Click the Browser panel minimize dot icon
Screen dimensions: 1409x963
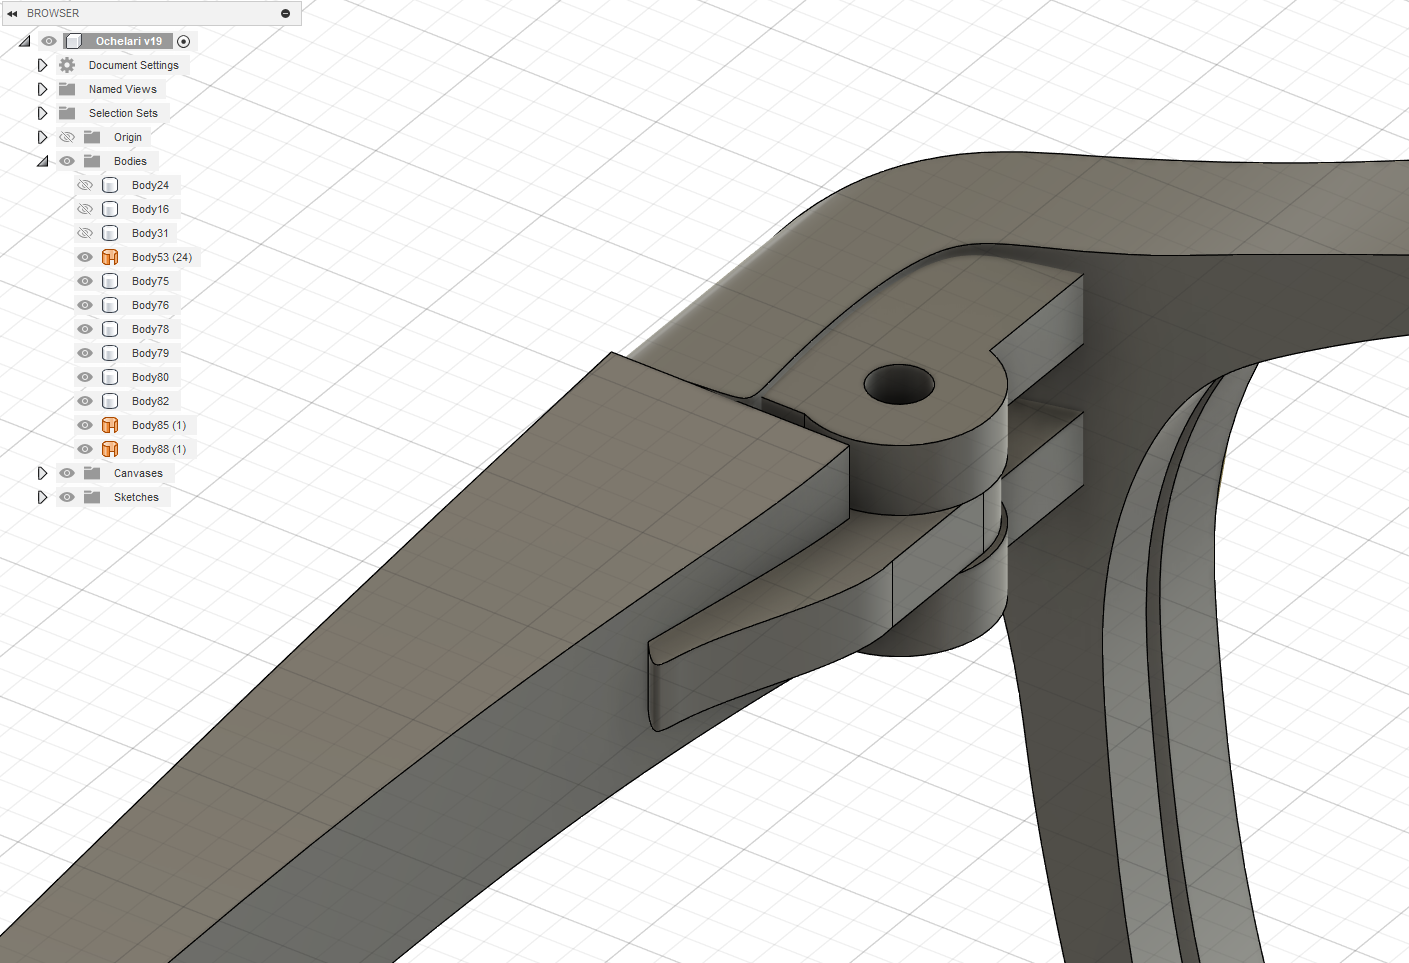click(285, 13)
